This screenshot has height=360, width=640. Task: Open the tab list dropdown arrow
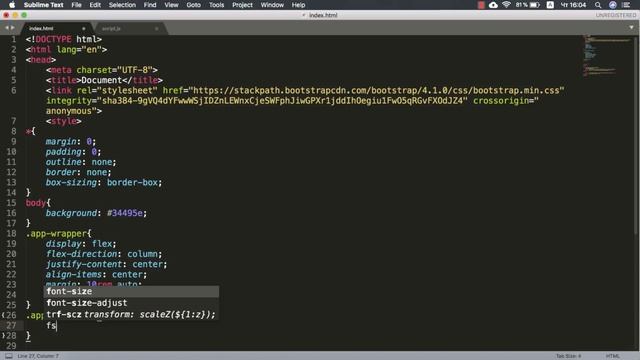tap(631, 27)
